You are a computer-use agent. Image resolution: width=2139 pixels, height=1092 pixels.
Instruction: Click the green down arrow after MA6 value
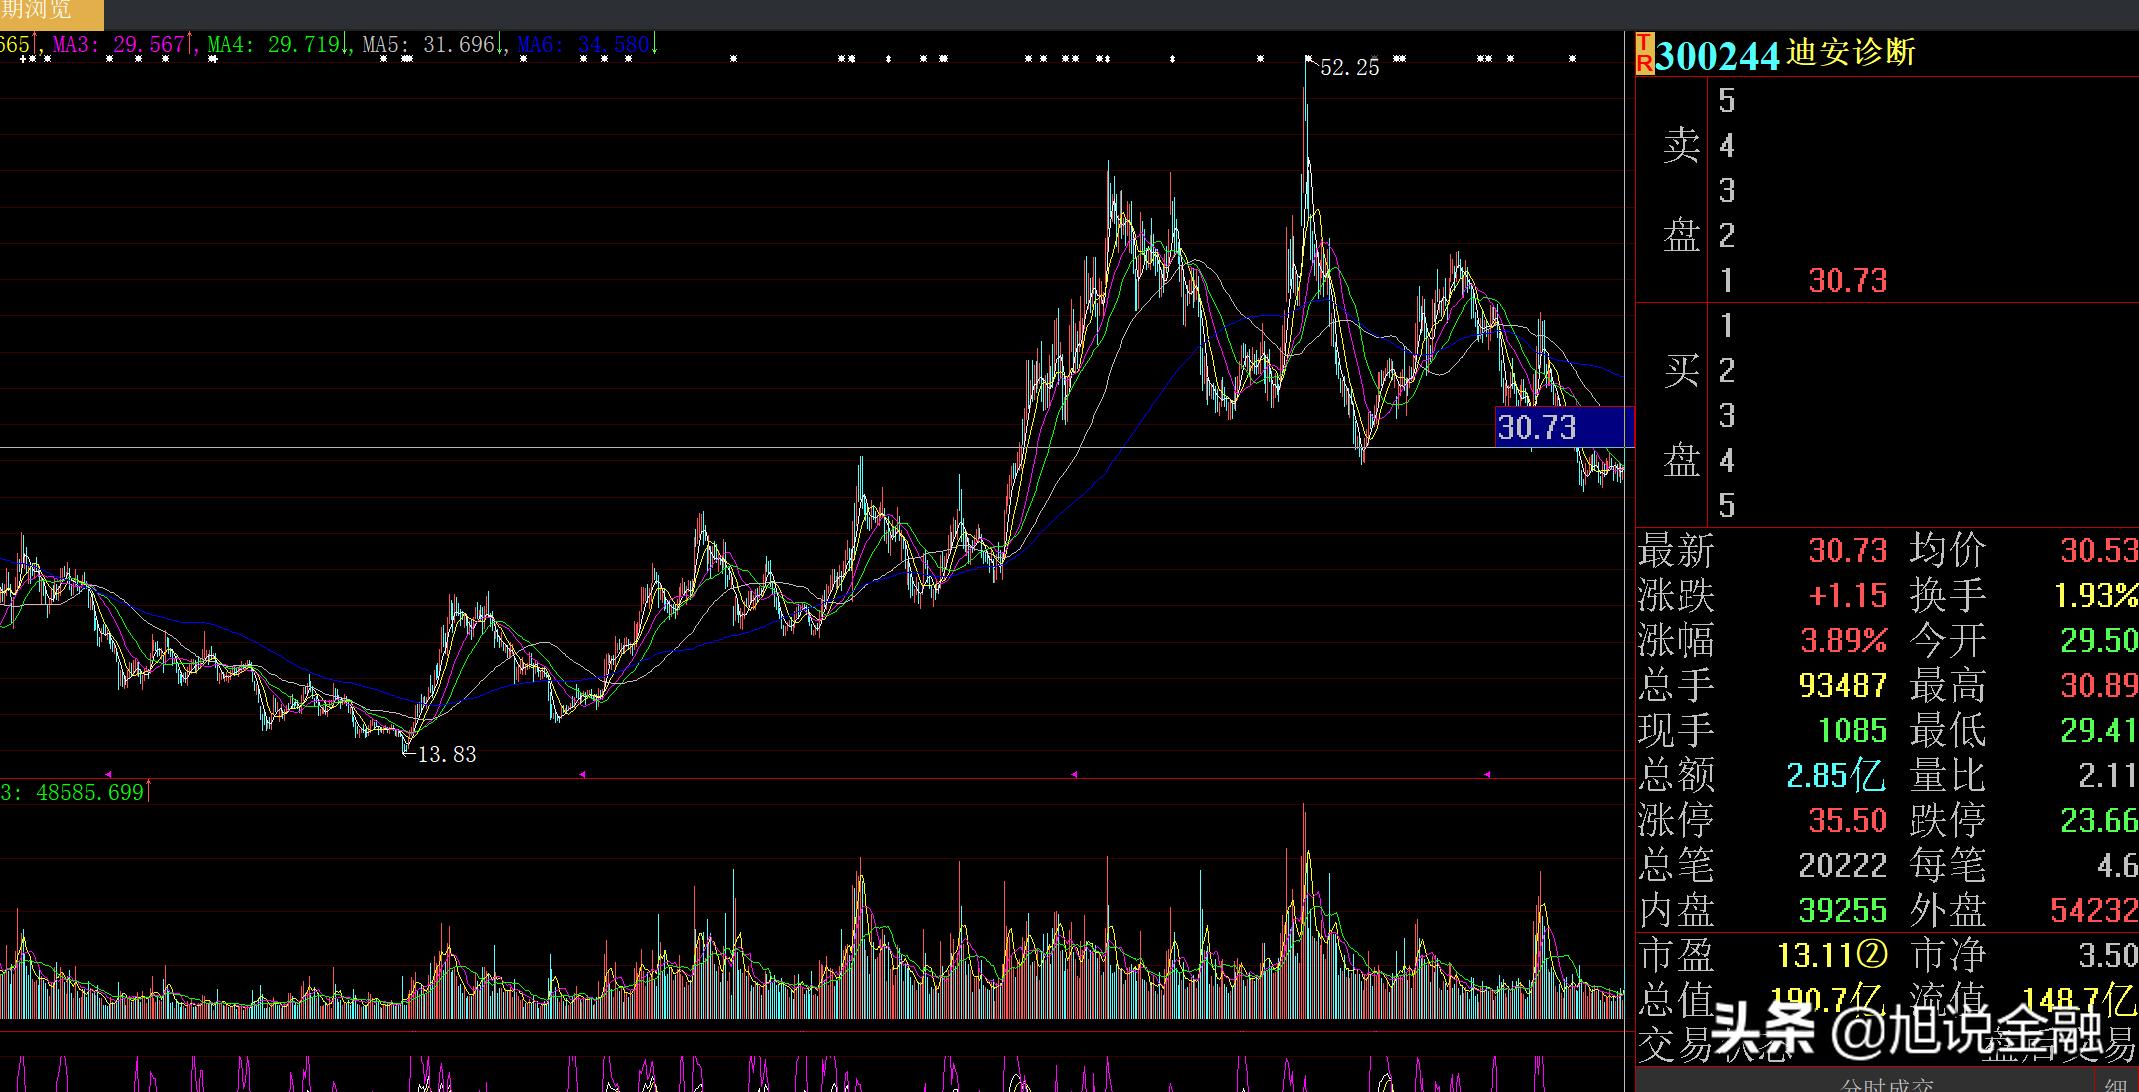click(654, 43)
